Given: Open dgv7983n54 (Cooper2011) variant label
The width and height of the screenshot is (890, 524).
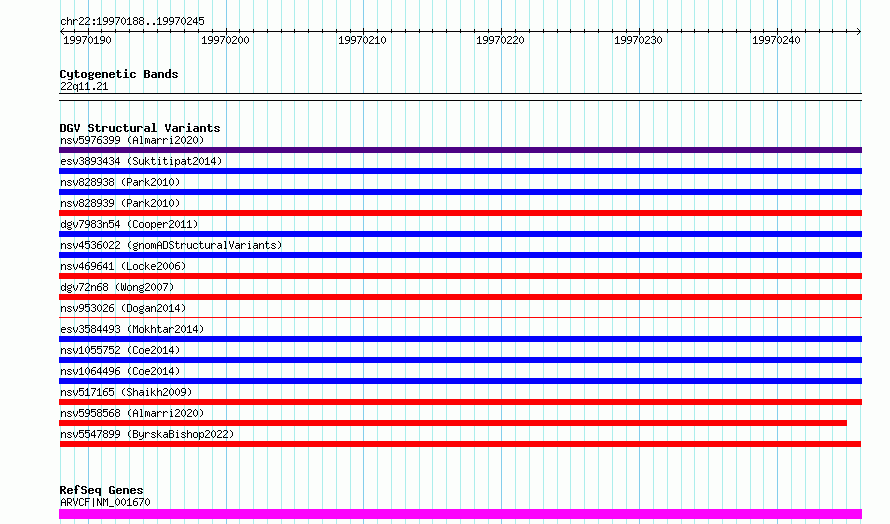Looking at the screenshot, I should coord(129,224).
